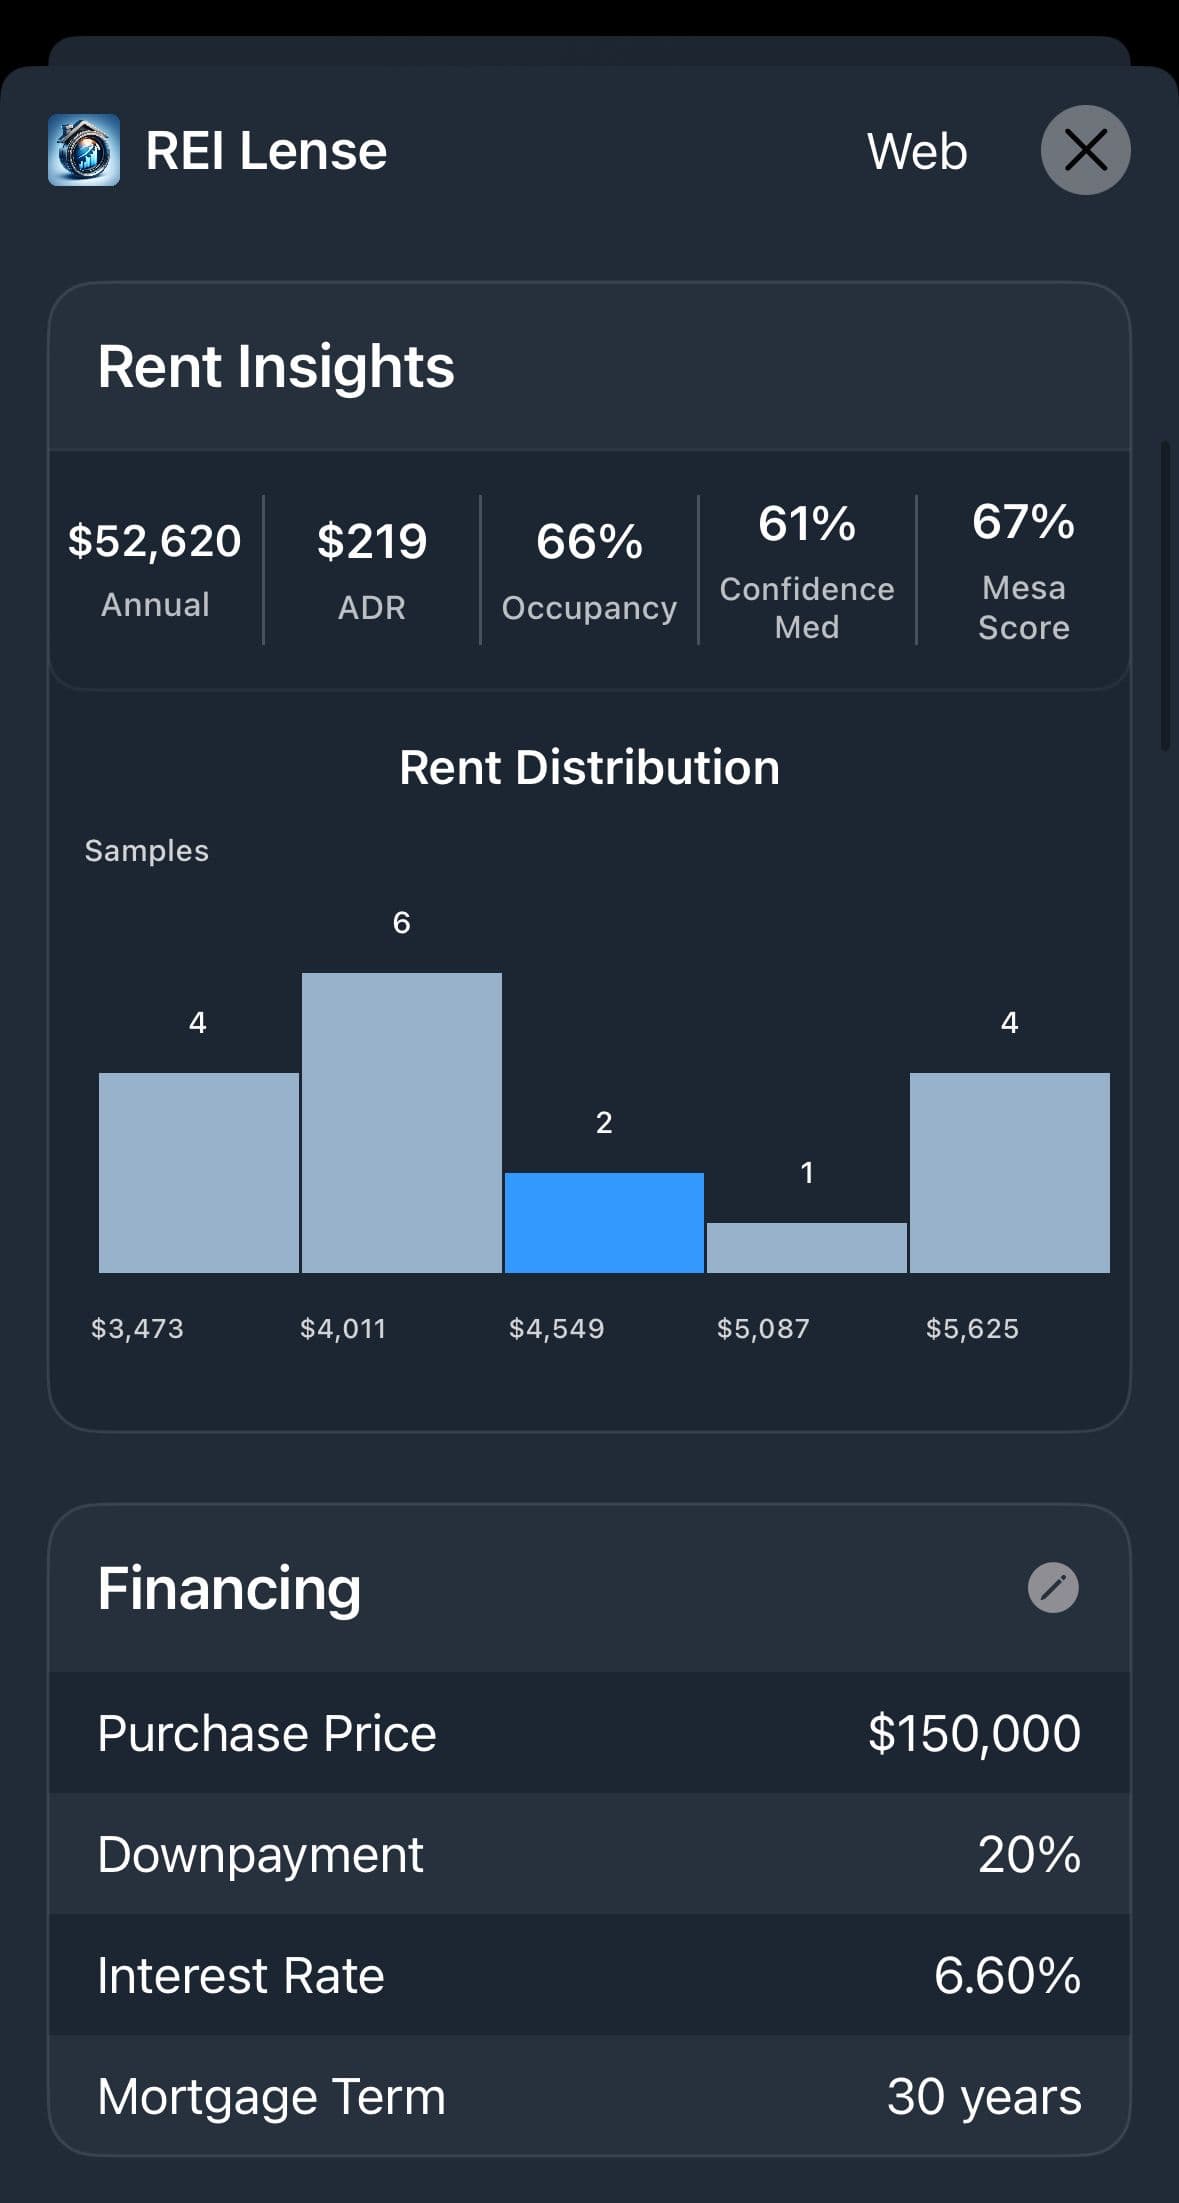Select the highlighted blue histogram bar
This screenshot has height=2203, width=1179.
point(604,1222)
